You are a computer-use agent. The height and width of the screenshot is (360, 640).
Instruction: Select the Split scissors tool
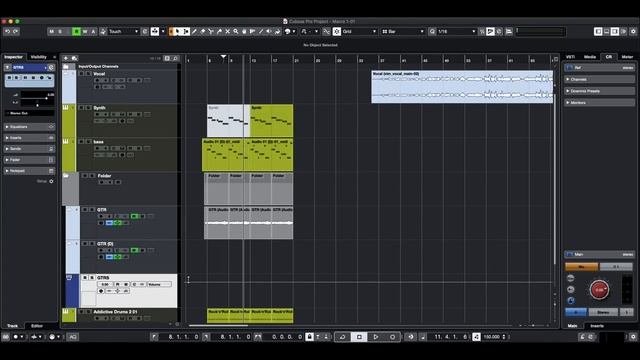[211, 31]
